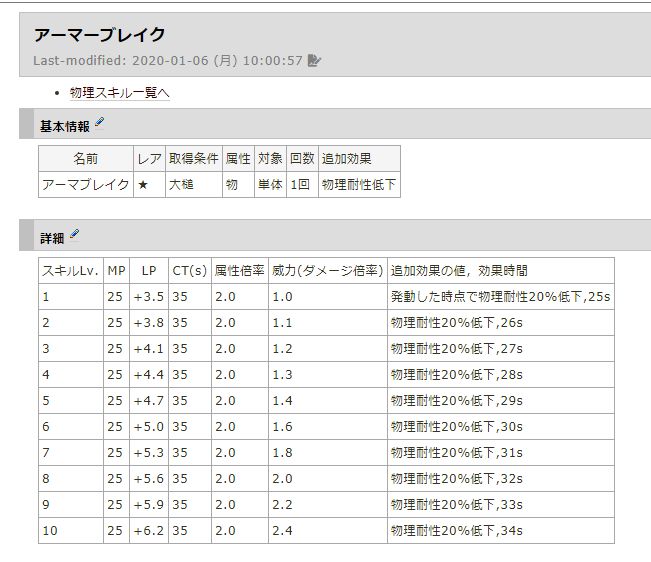Click the 大槌 cell
Screen dimensions: 651x562
(x=193, y=184)
